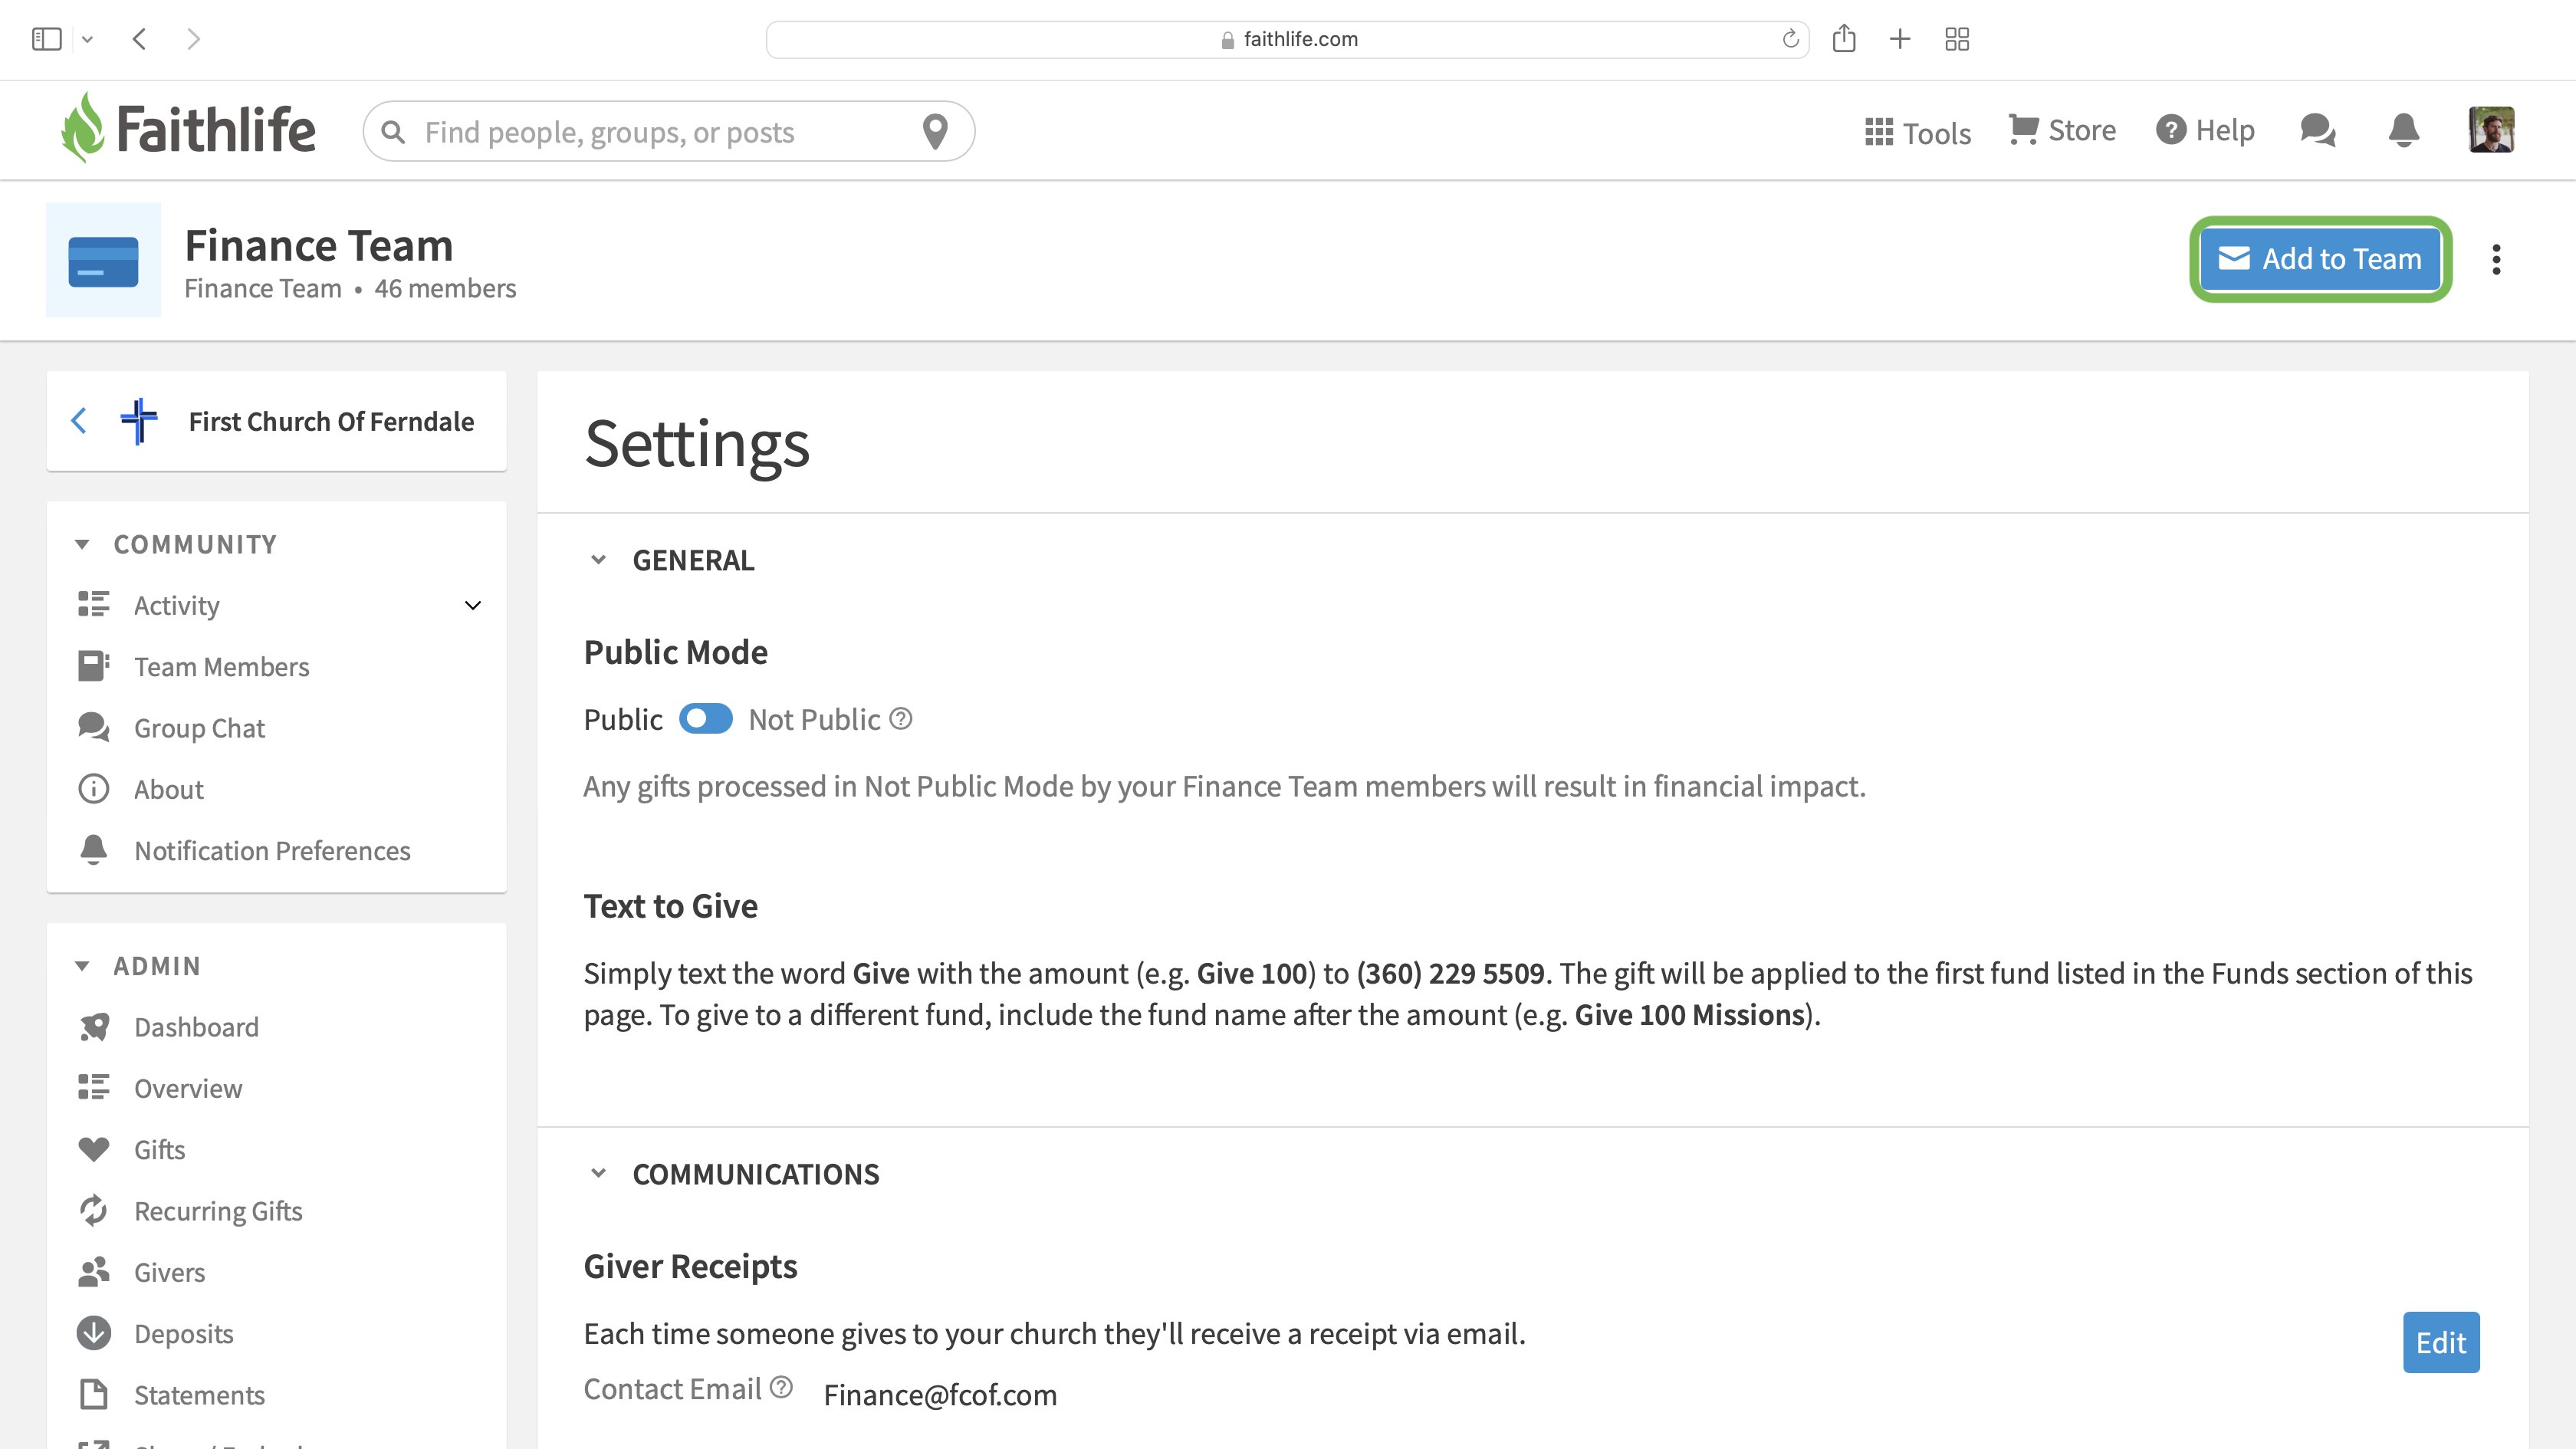Open Notification Preferences

(272, 850)
